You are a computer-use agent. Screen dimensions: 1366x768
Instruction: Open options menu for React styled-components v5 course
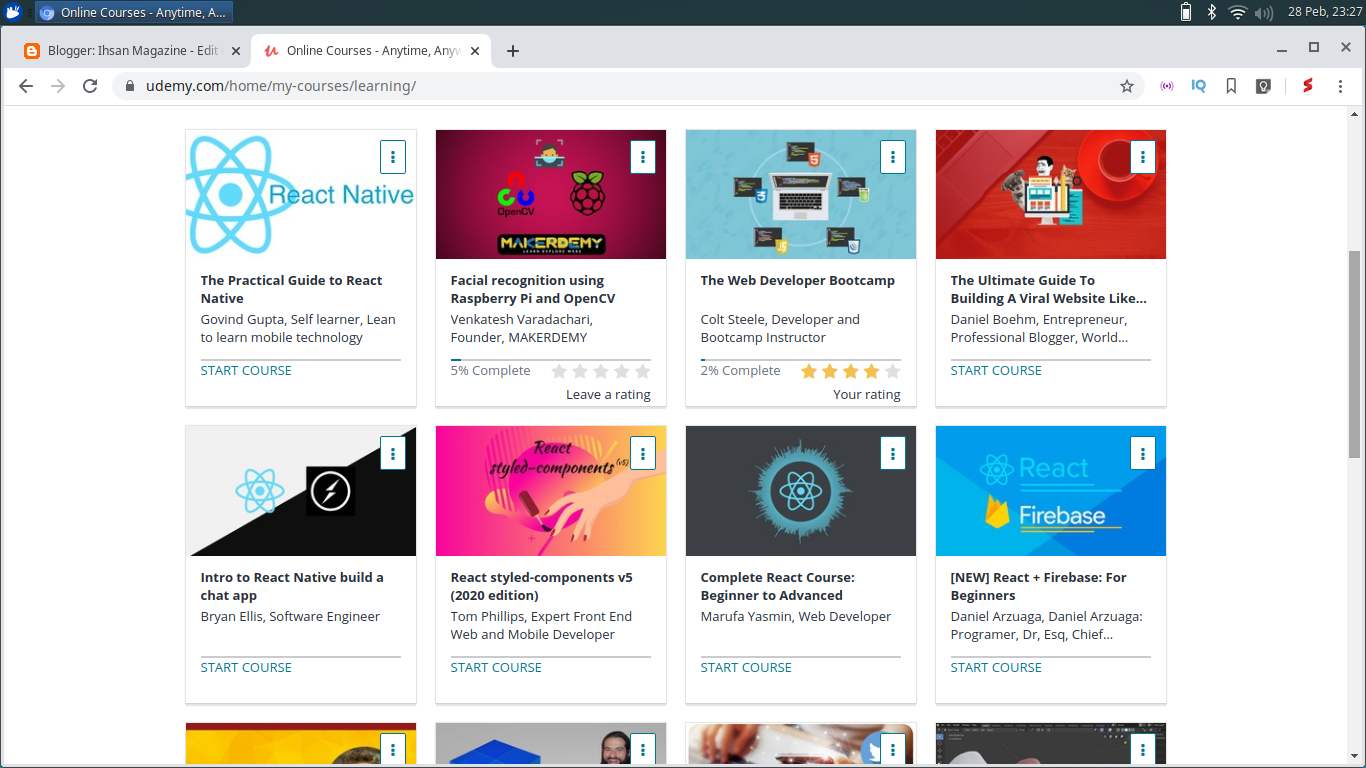642,454
